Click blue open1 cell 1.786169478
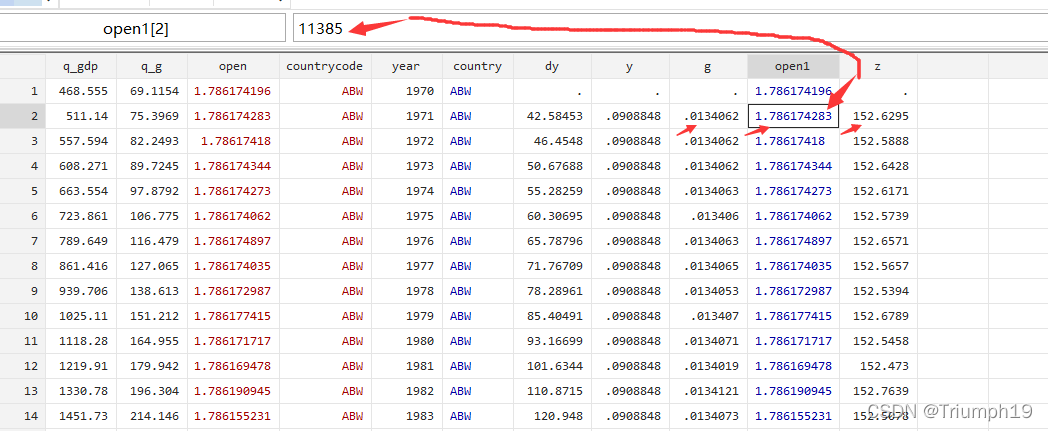This screenshot has height=431, width=1048. click(793, 366)
